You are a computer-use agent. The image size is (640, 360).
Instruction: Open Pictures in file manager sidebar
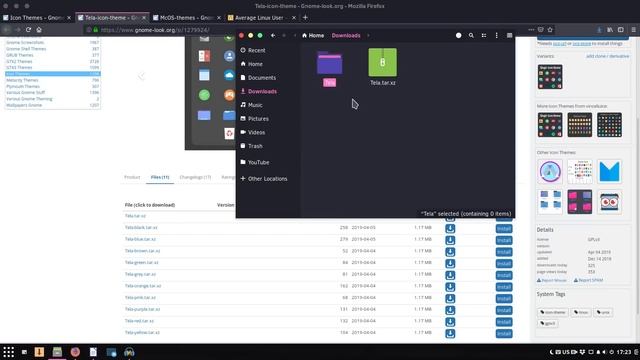(255, 119)
